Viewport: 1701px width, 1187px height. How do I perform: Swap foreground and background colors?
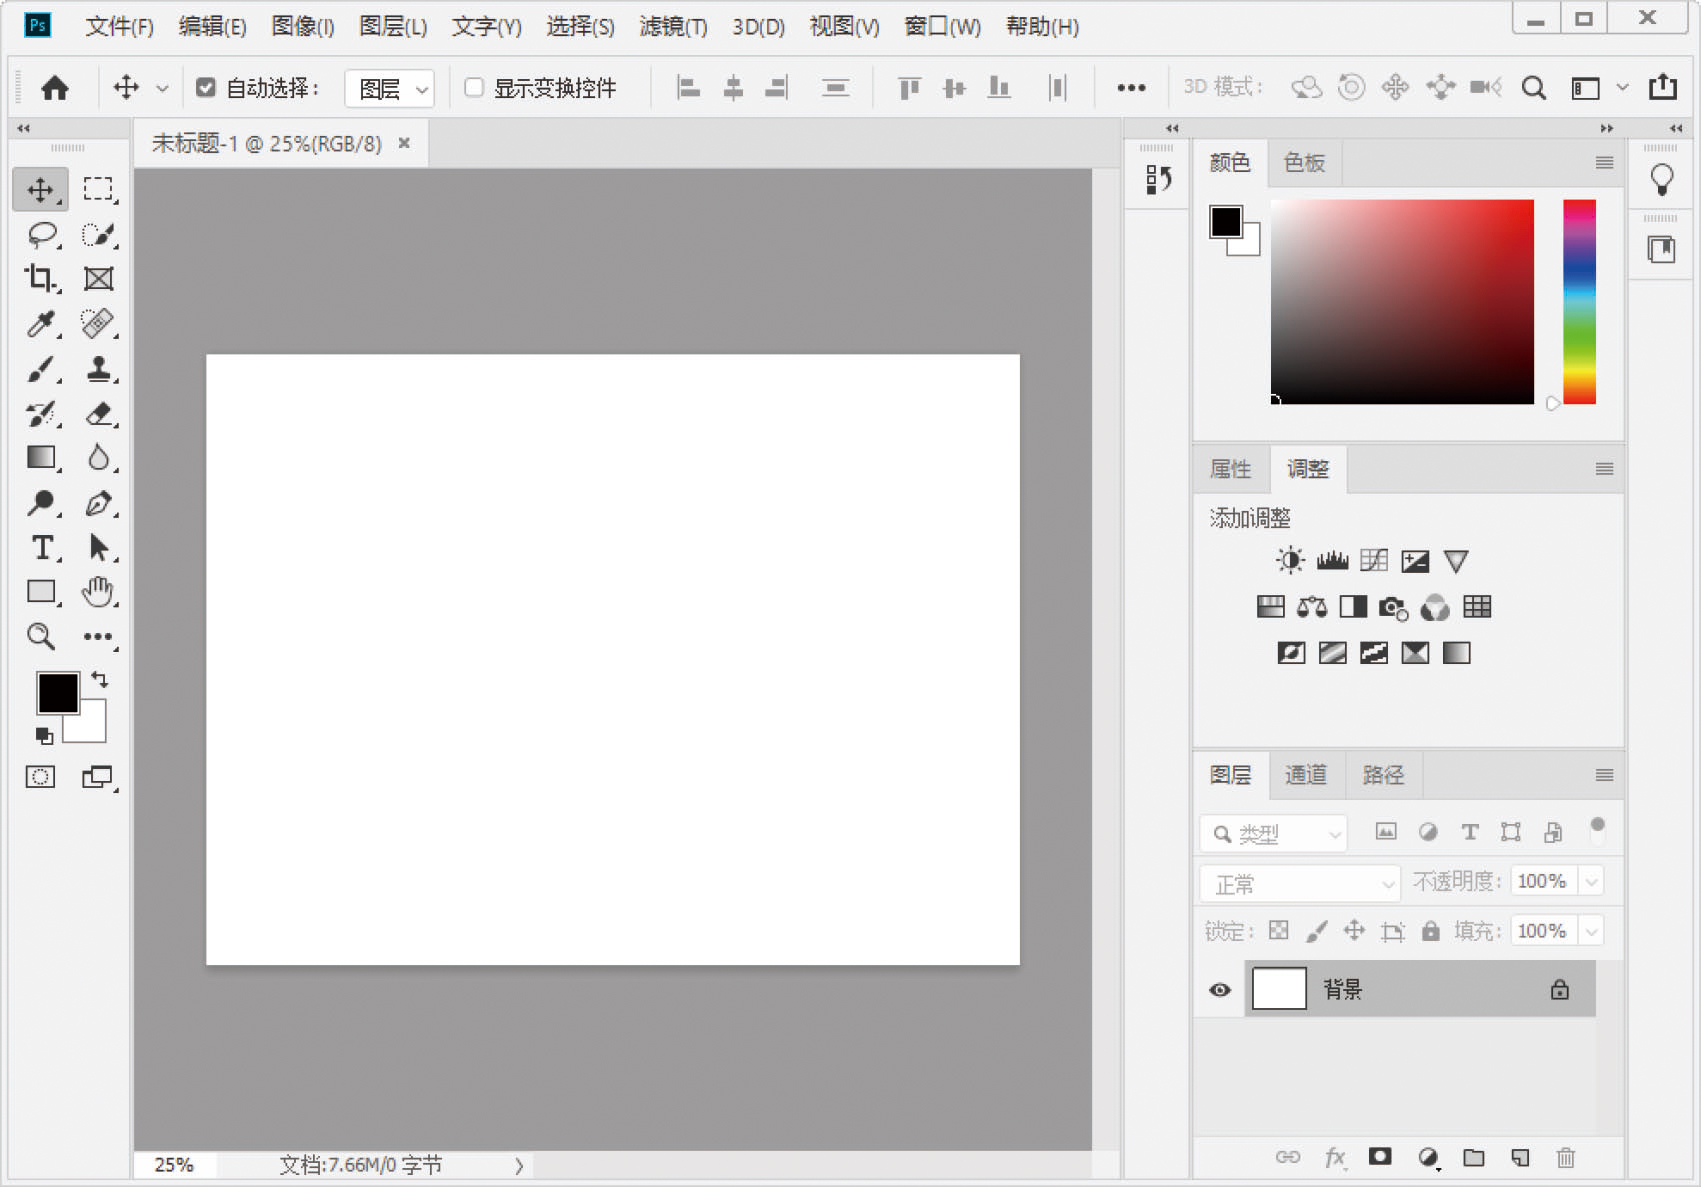[x=99, y=679]
